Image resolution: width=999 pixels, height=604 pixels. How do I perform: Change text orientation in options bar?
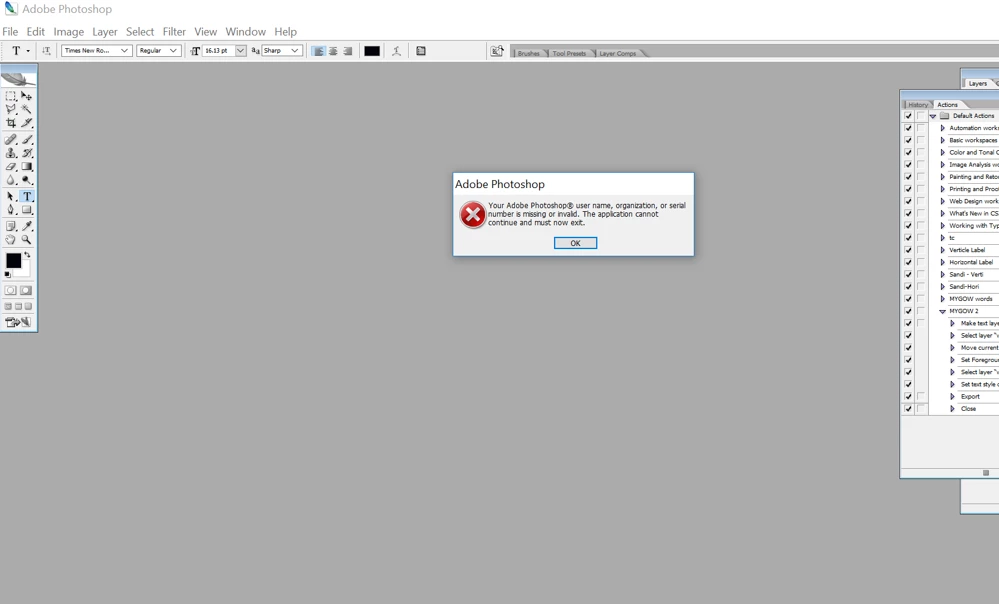[46, 51]
